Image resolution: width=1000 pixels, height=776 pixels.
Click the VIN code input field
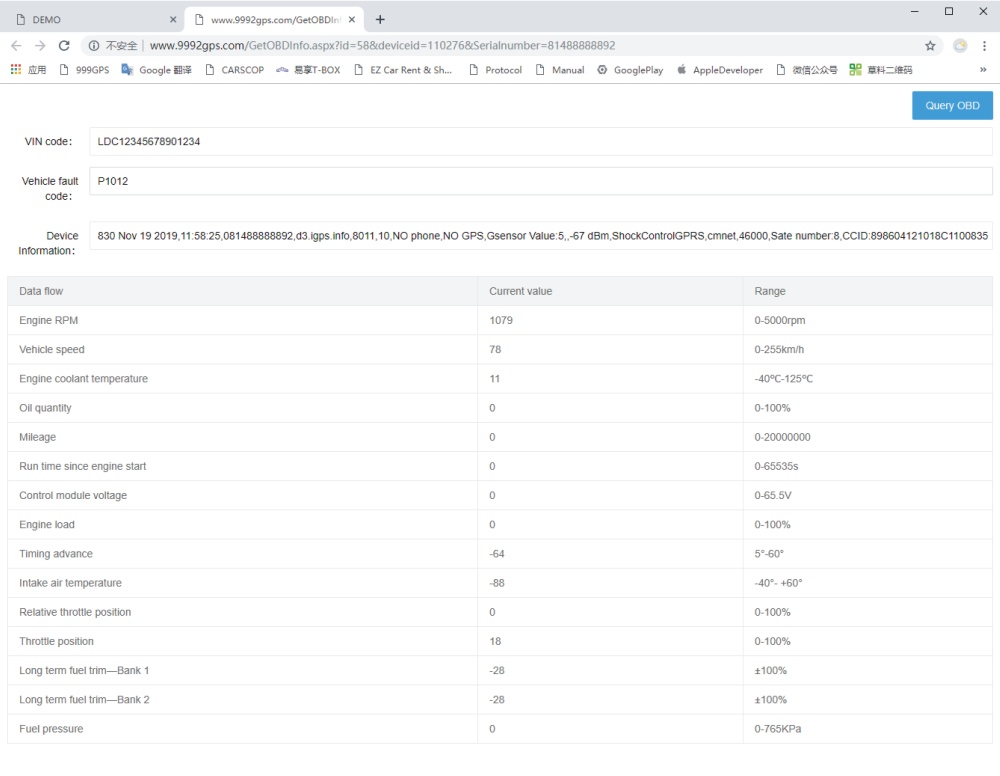pos(540,142)
